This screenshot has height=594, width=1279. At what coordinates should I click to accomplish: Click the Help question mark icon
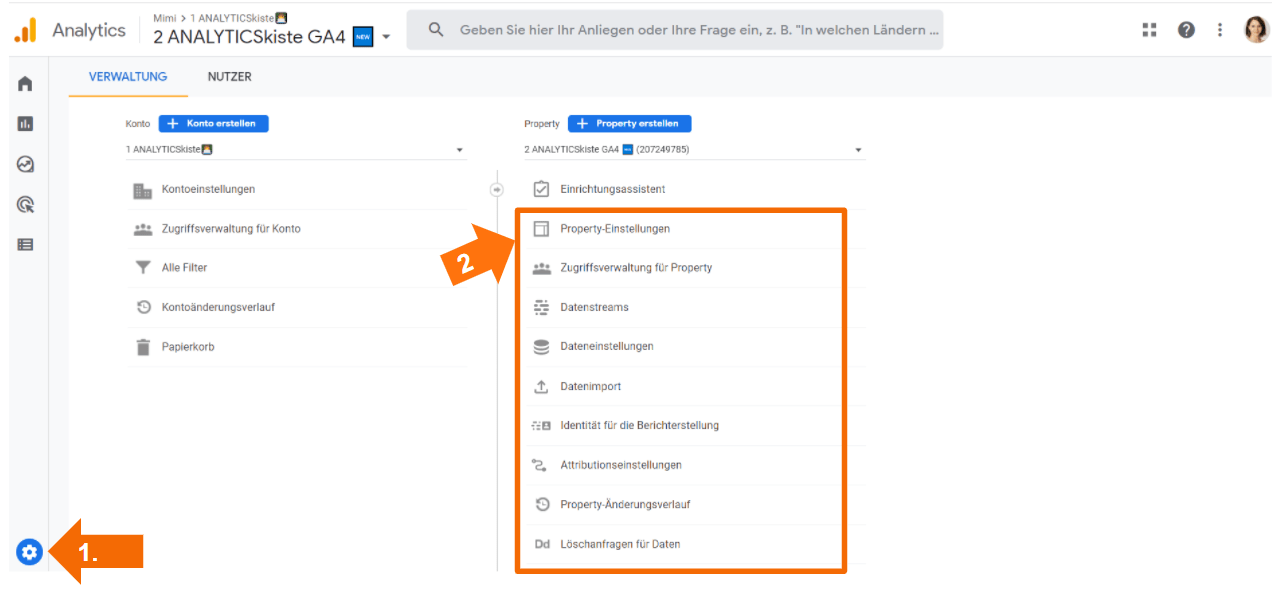[x=1186, y=30]
